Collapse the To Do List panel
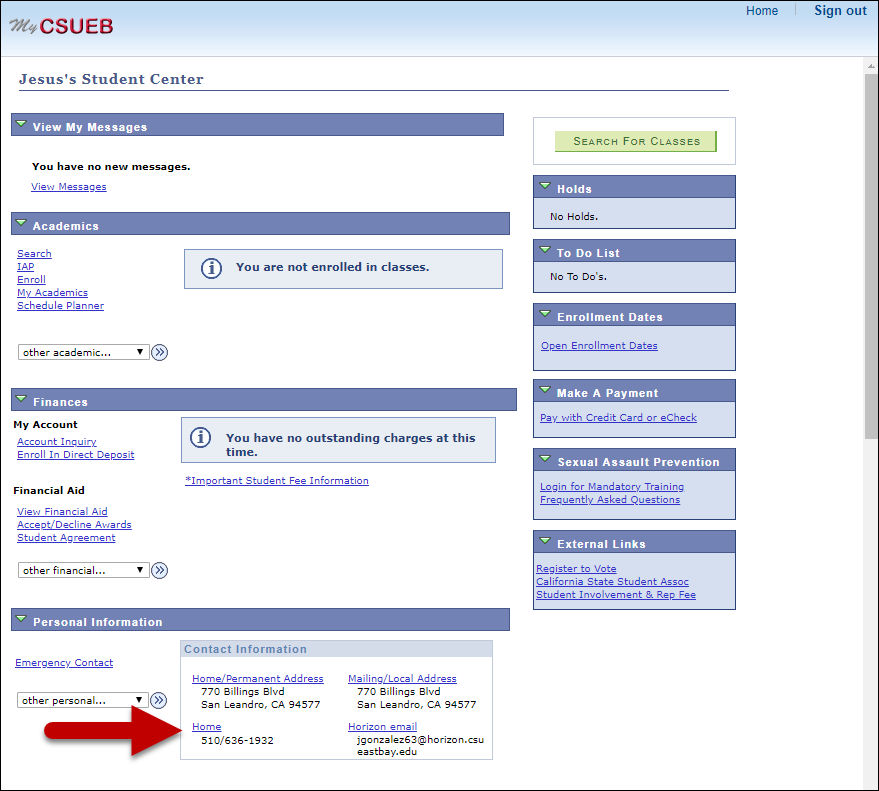The height and width of the screenshot is (791, 879). click(x=545, y=249)
